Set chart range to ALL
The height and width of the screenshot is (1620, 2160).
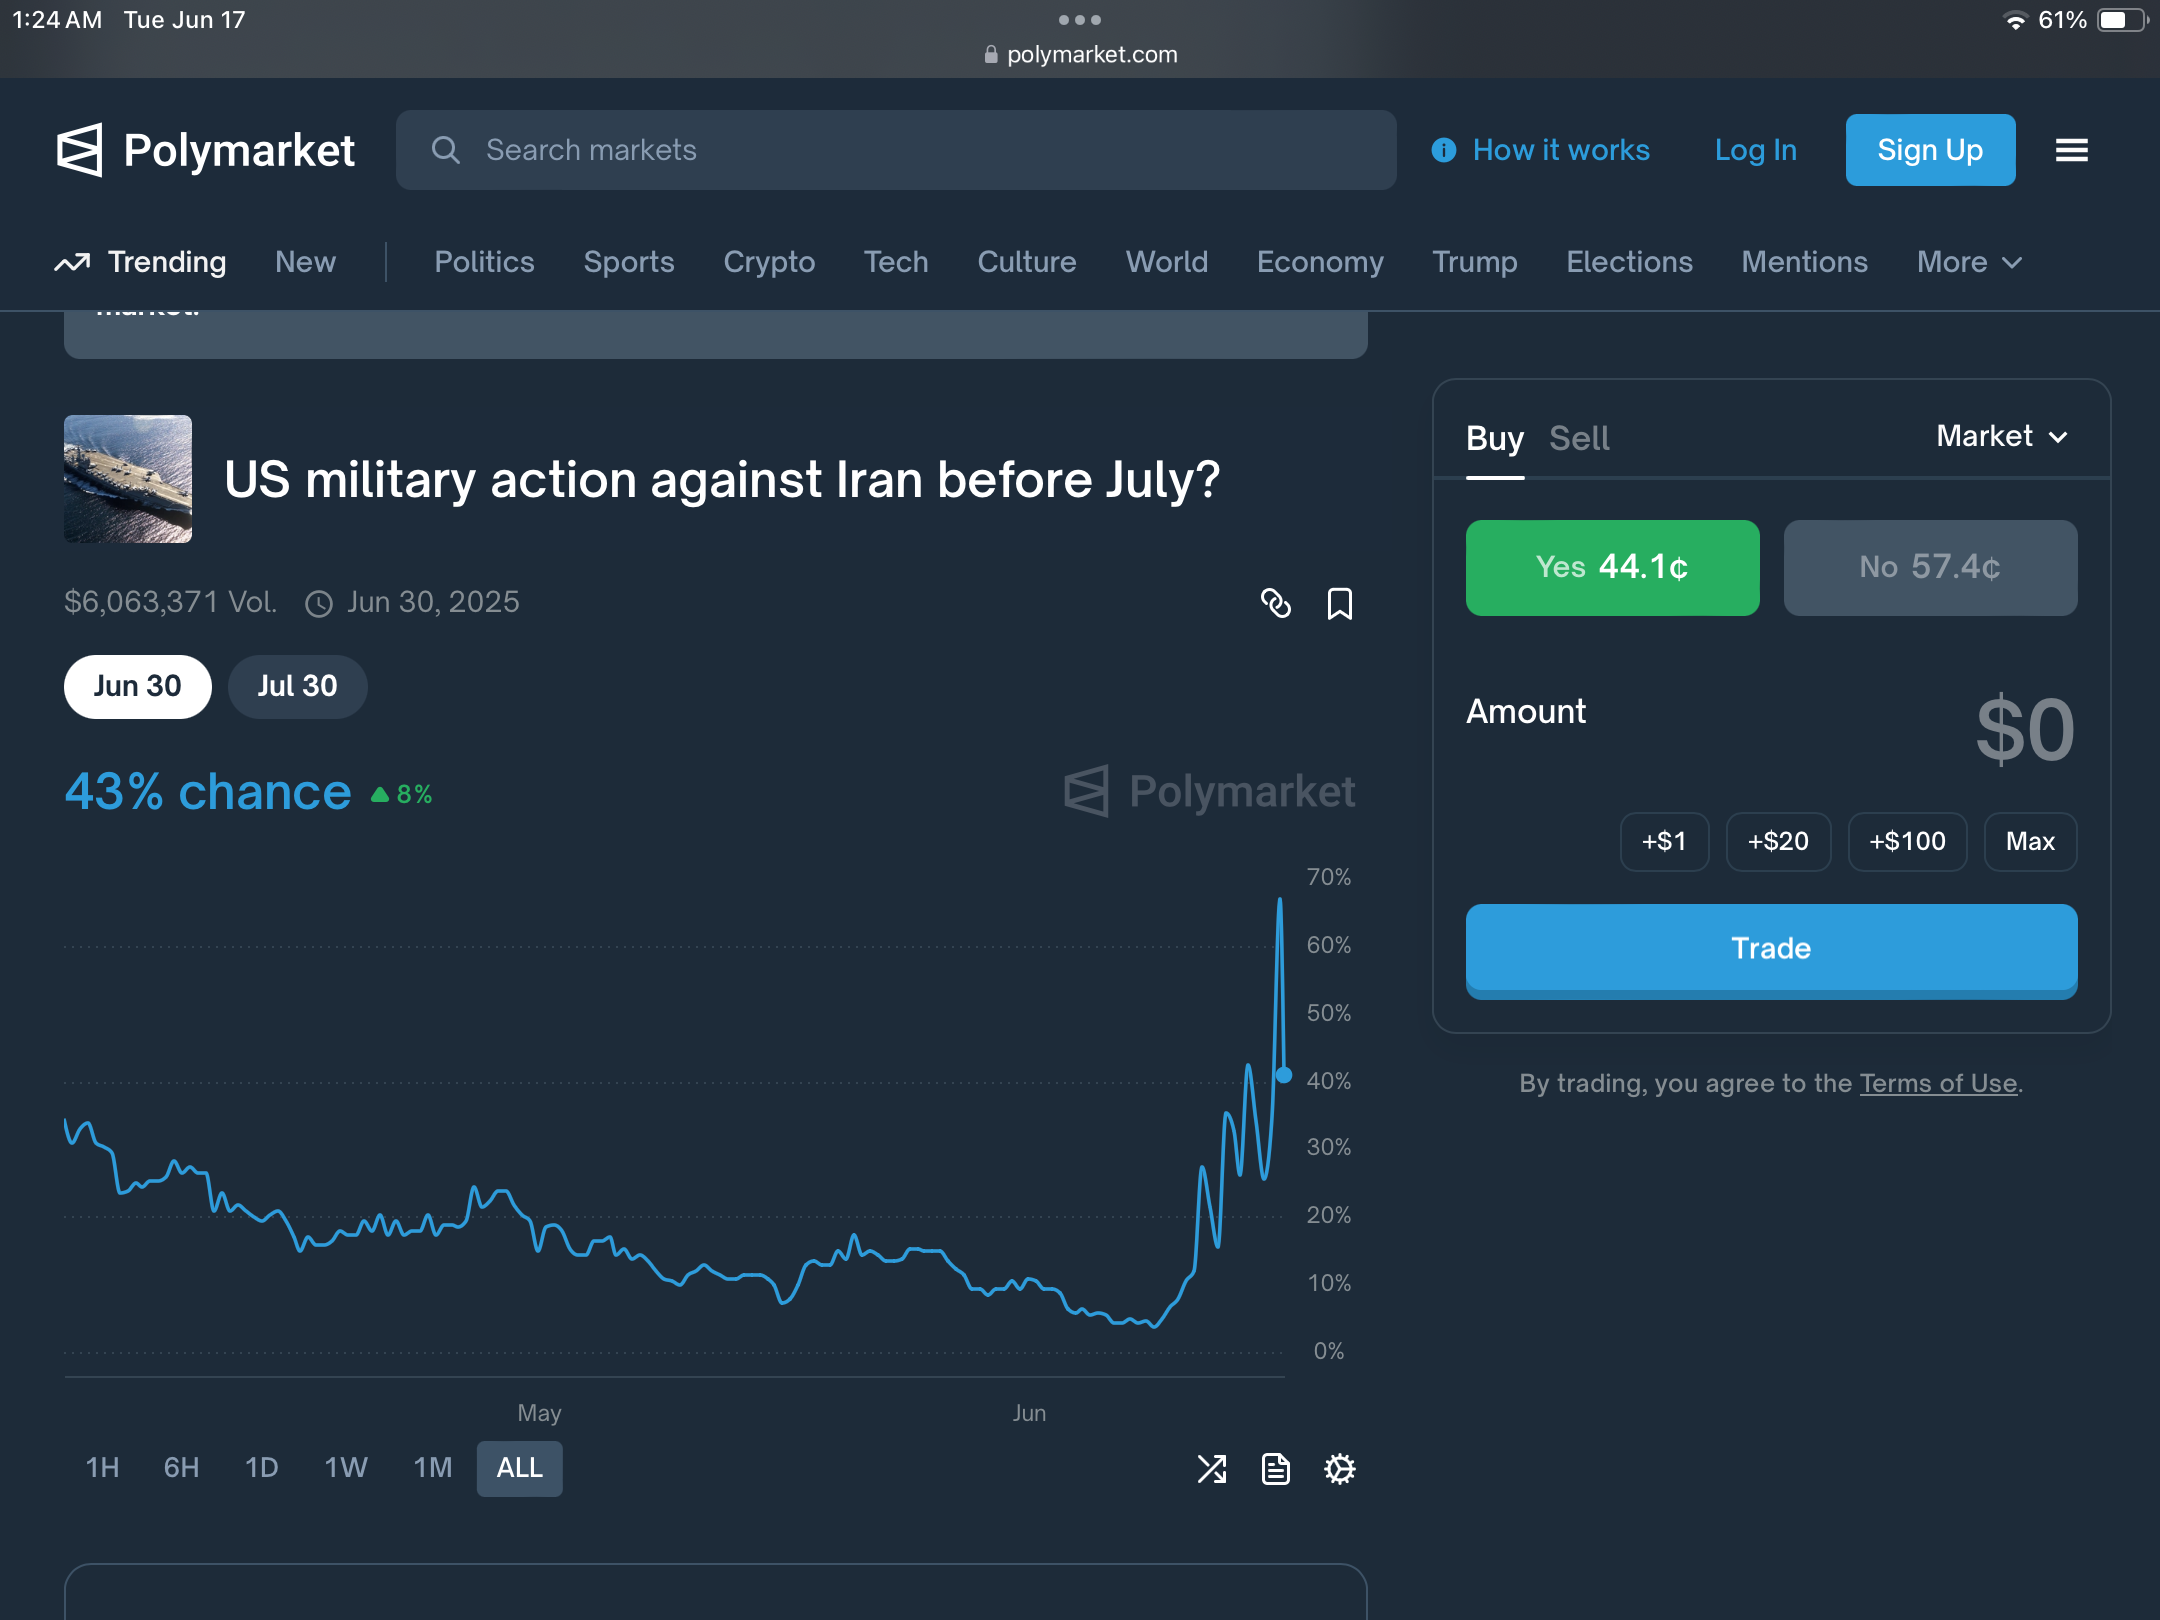coord(520,1468)
